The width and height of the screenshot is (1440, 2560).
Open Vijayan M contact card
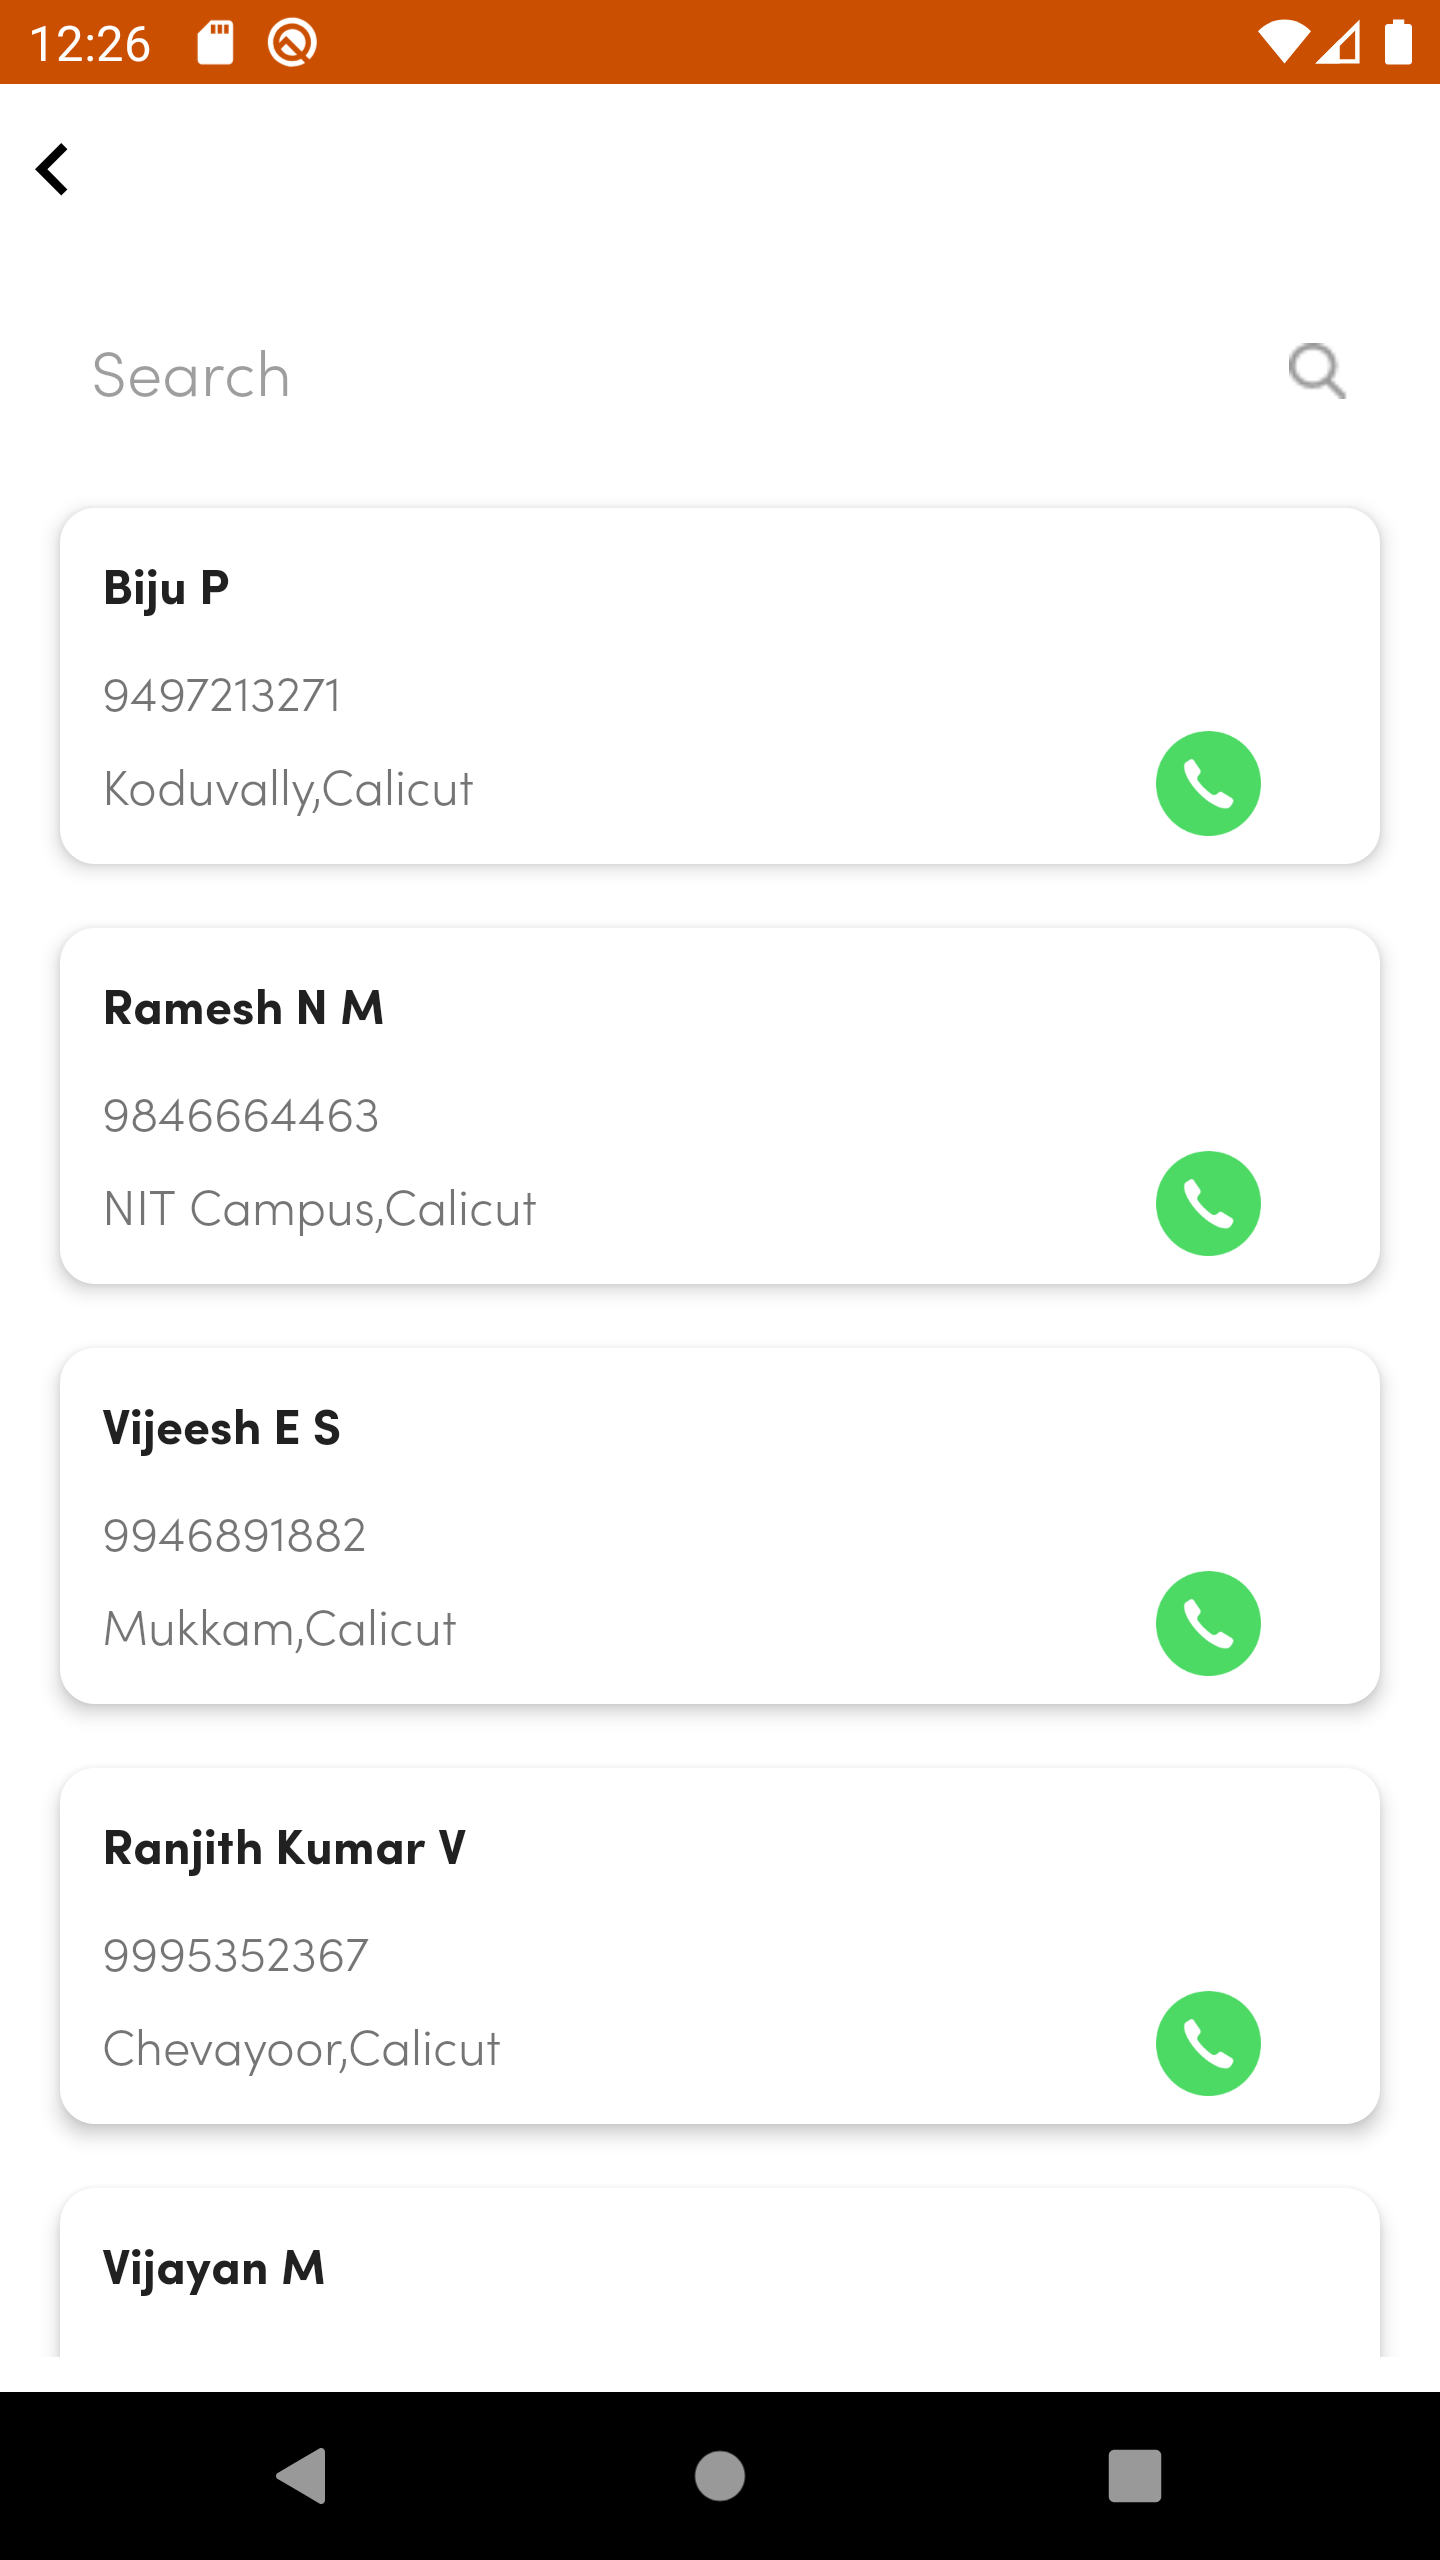[x=720, y=2272]
